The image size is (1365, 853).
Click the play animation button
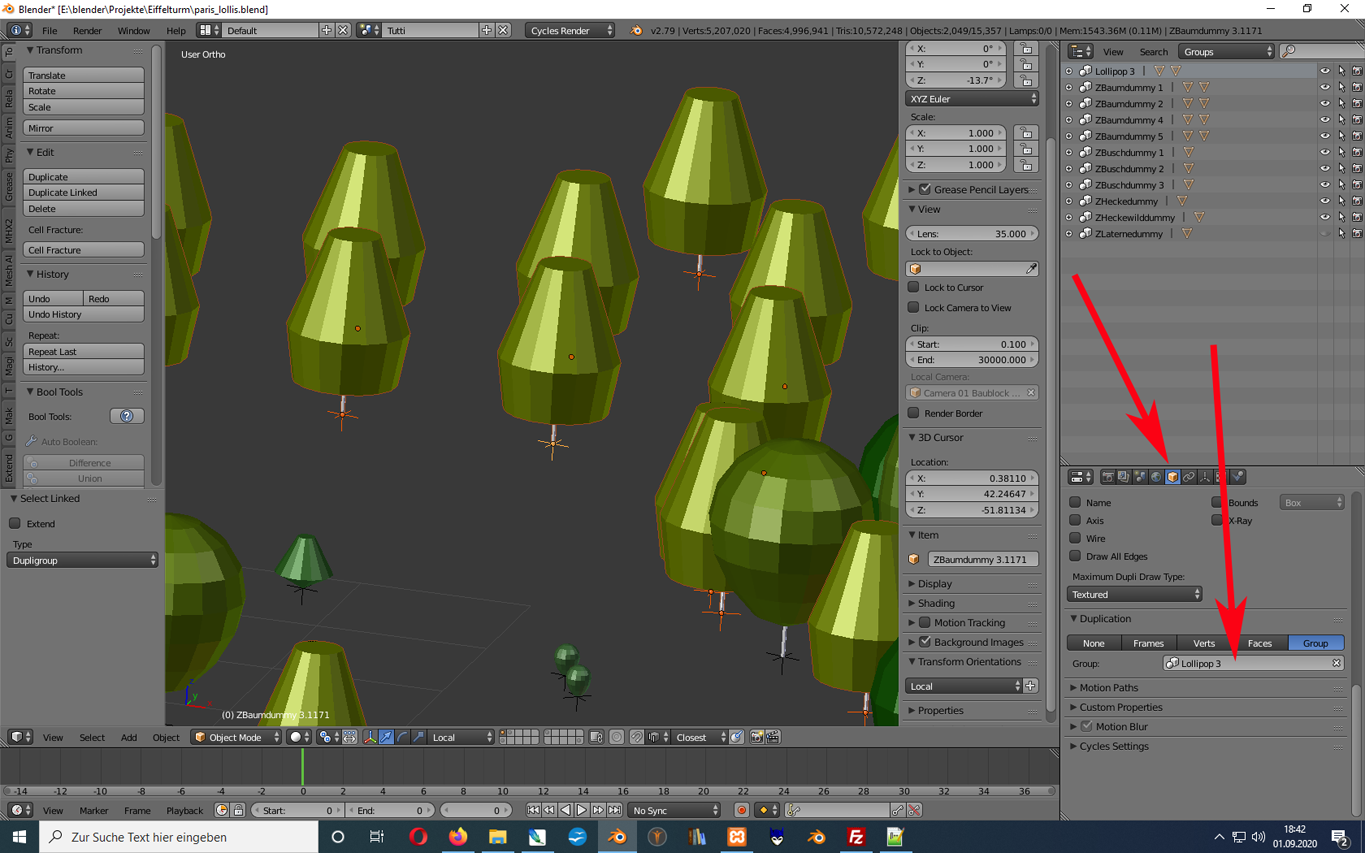(581, 810)
